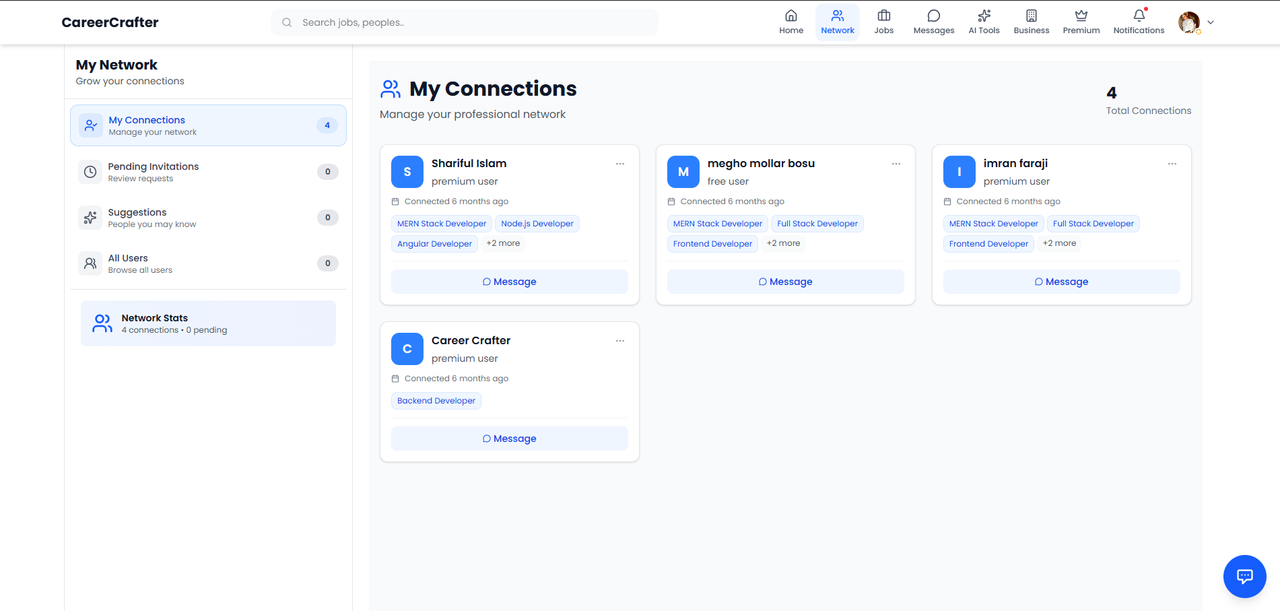The height and width of the screenshot is (611, 1280).
Task: Open three-dot menu on imran faraji card
Action: (x=1172, y=164)
